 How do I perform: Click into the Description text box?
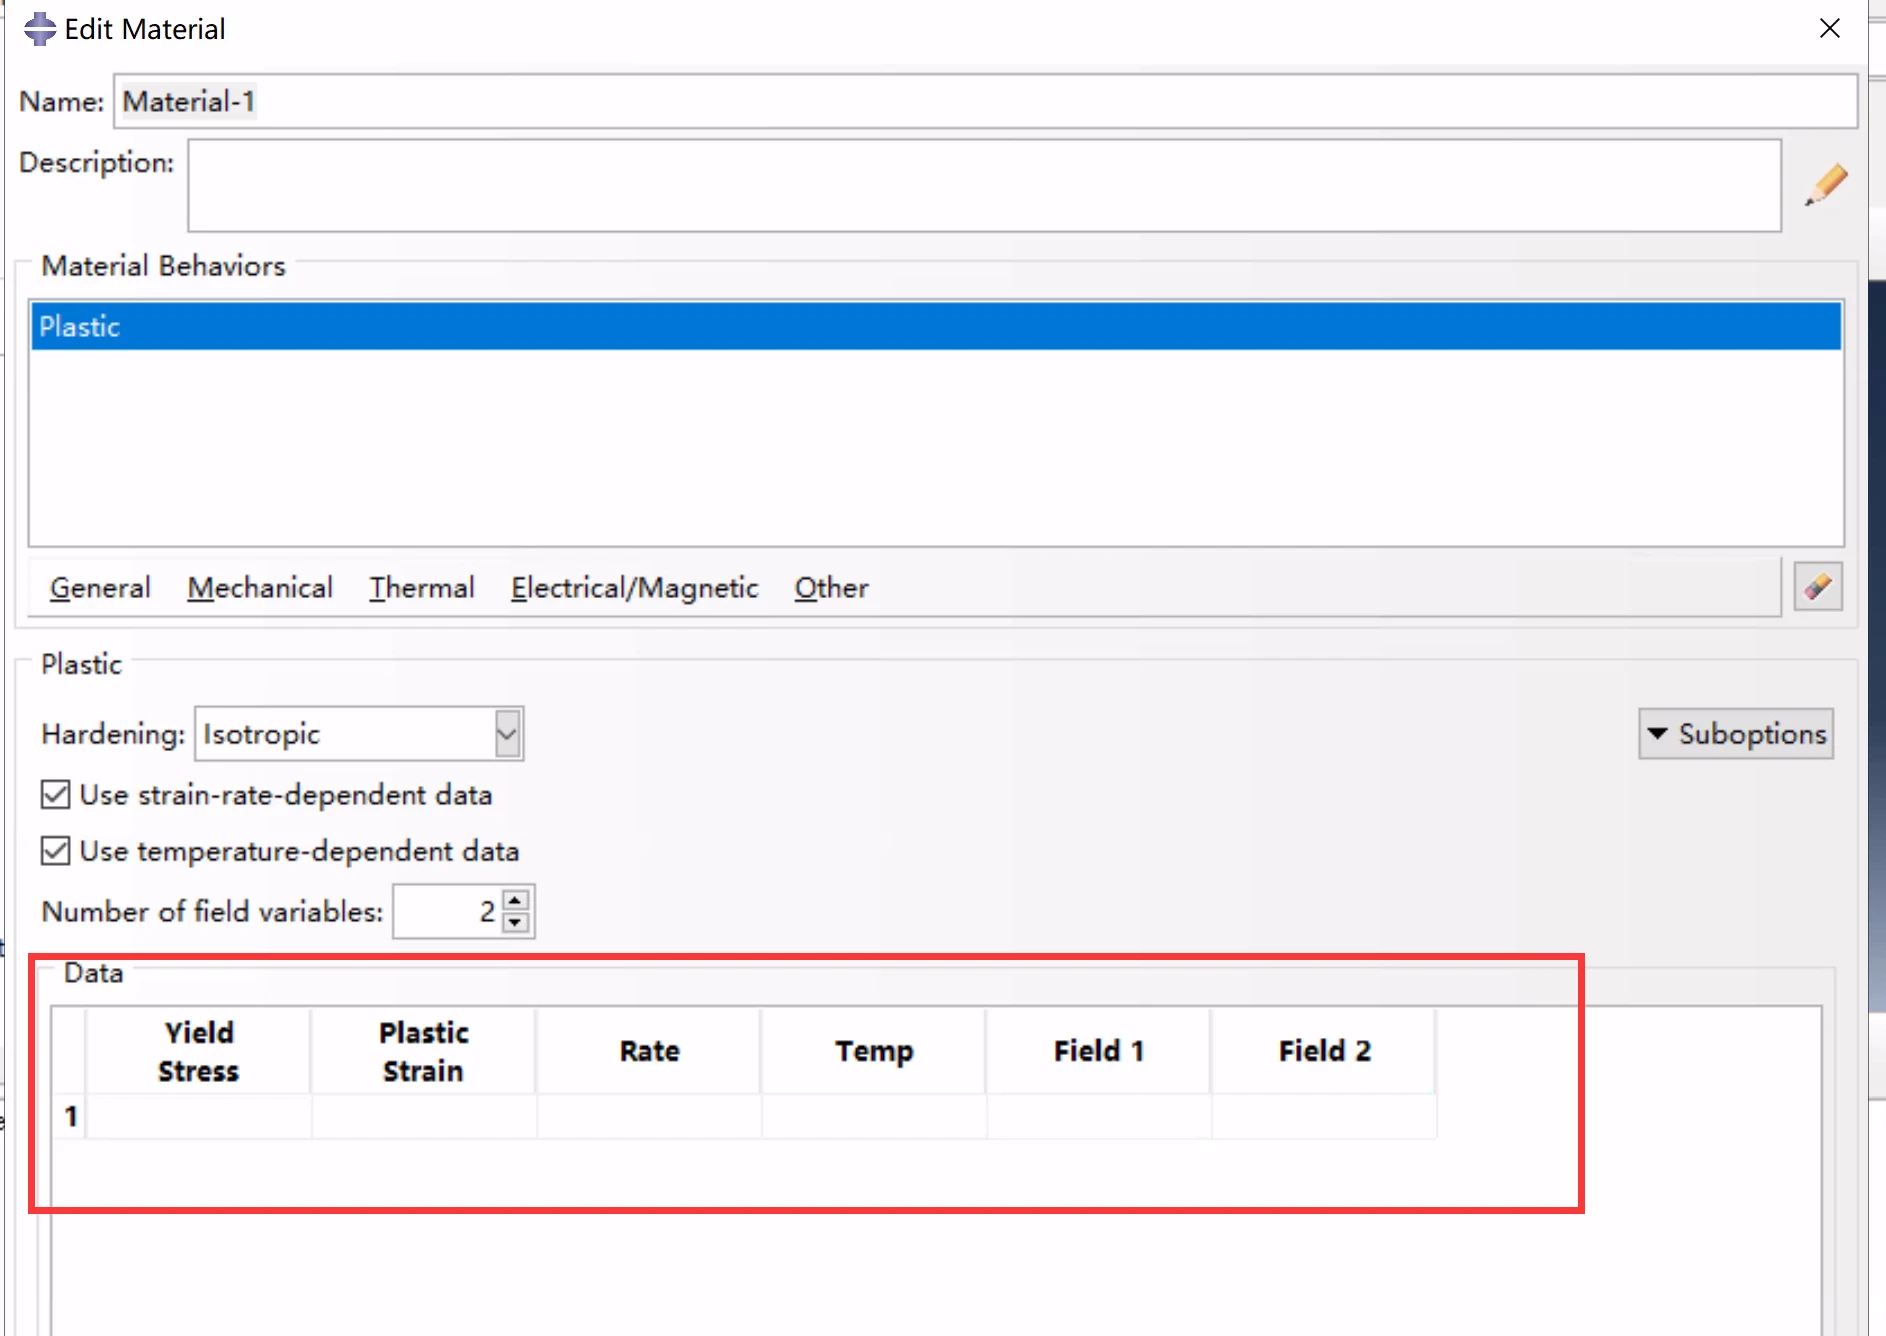click(x=983, y=186)
